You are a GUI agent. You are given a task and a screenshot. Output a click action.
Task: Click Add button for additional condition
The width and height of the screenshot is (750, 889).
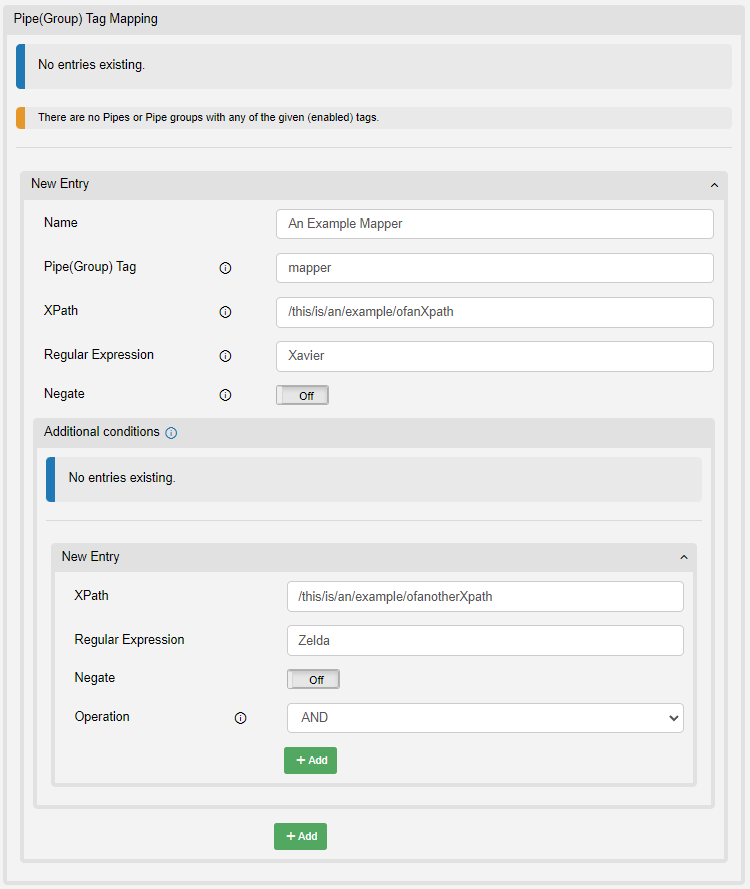click(x=310, y=760)
